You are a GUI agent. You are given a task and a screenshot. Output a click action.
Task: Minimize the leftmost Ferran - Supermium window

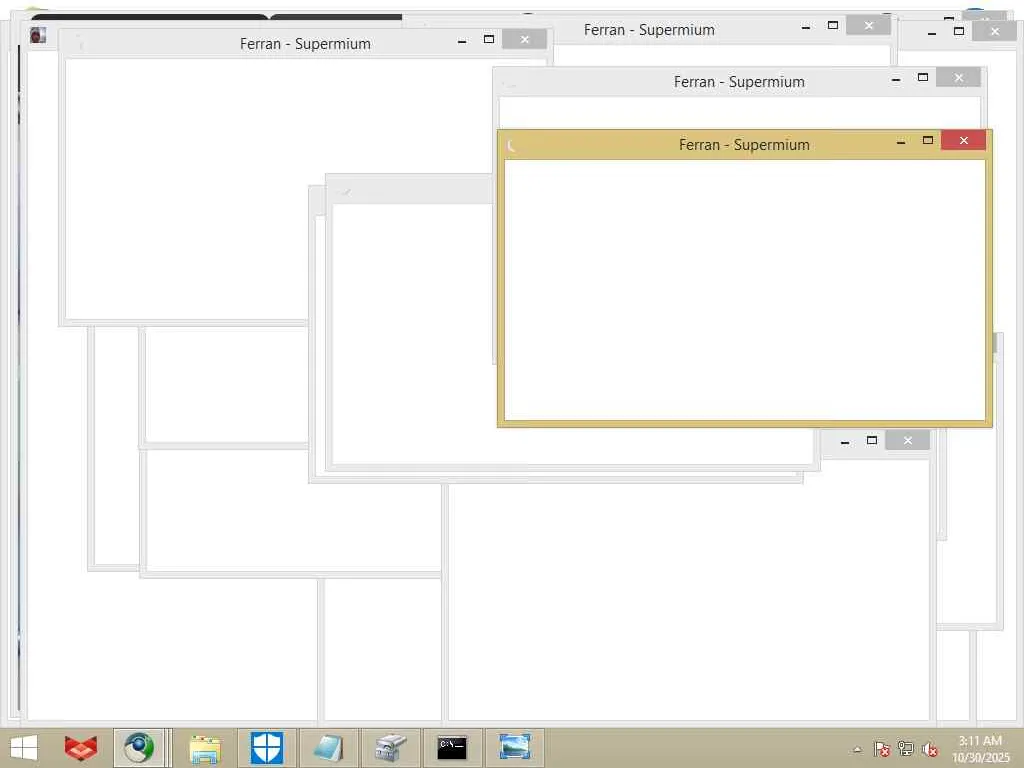click(462, 39)
